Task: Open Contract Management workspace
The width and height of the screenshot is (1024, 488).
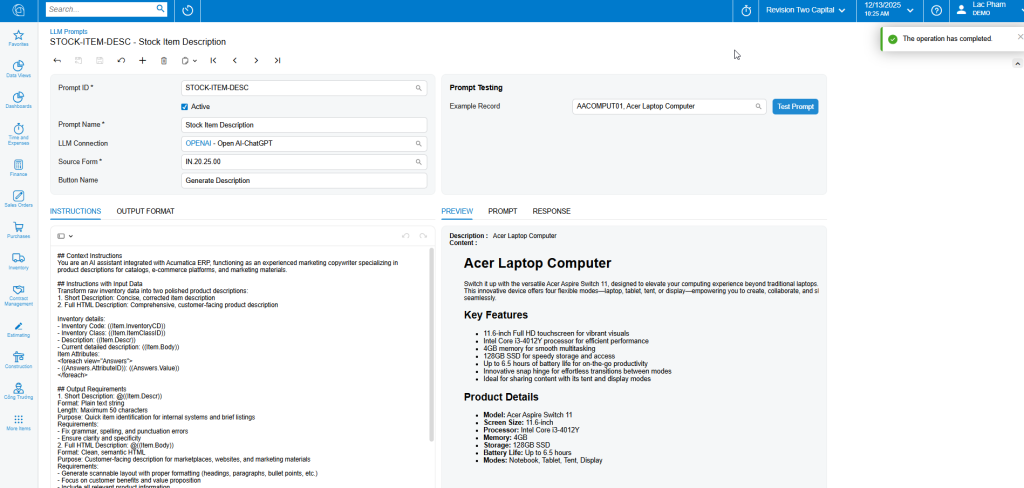Action: point(18,295)
